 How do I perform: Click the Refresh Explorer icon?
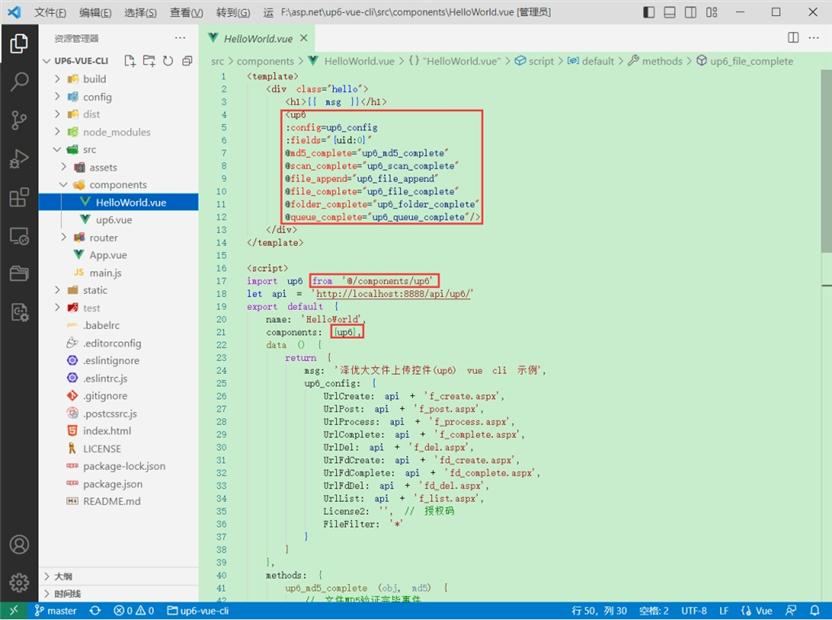click(x=166, y=60)
